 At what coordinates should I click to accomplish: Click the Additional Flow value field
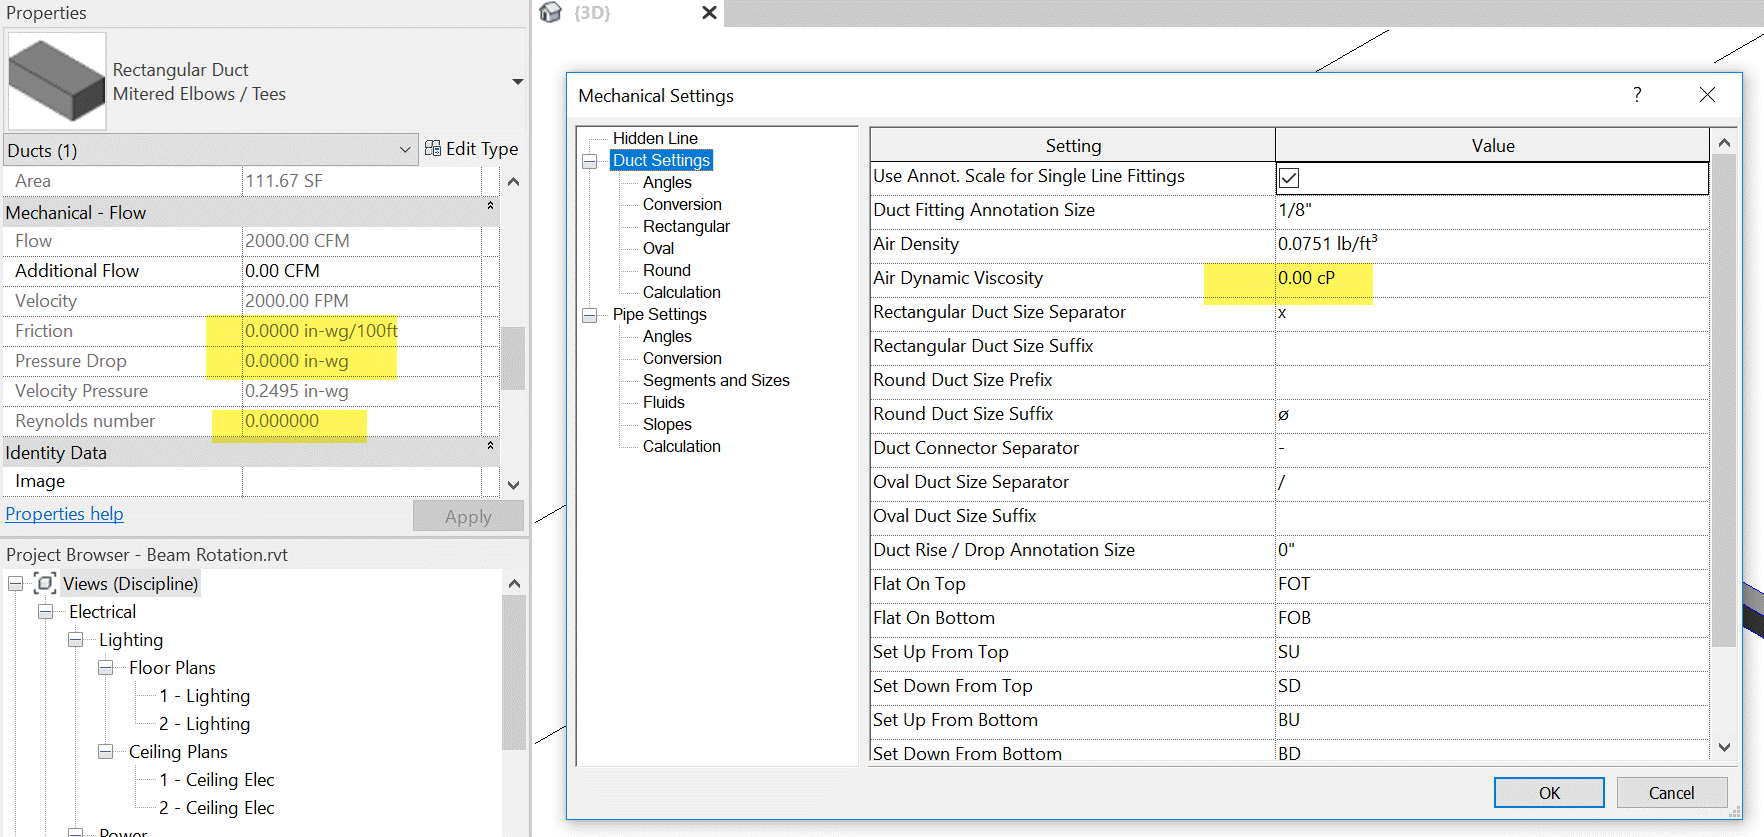[362, 271]
